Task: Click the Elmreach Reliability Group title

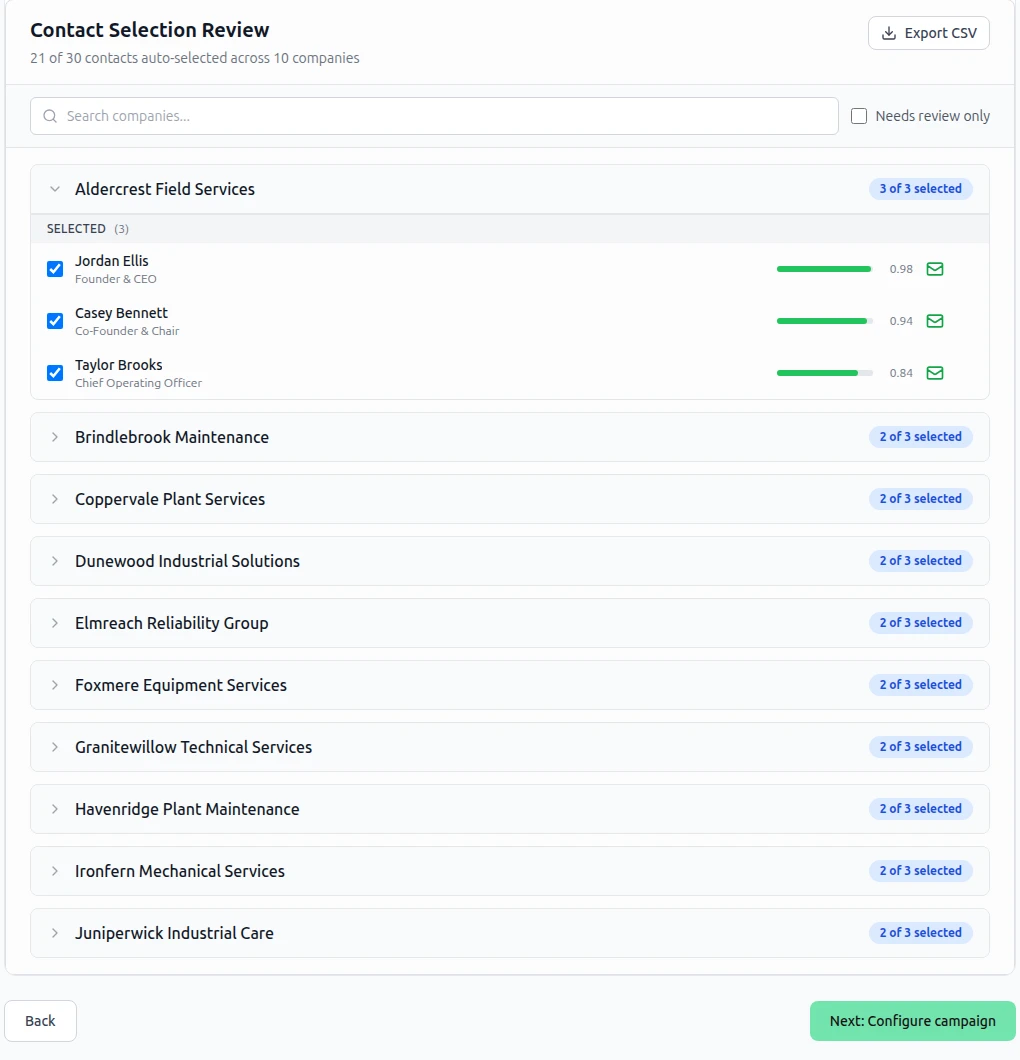Action: pyautogui.click(x=172, y=623)
